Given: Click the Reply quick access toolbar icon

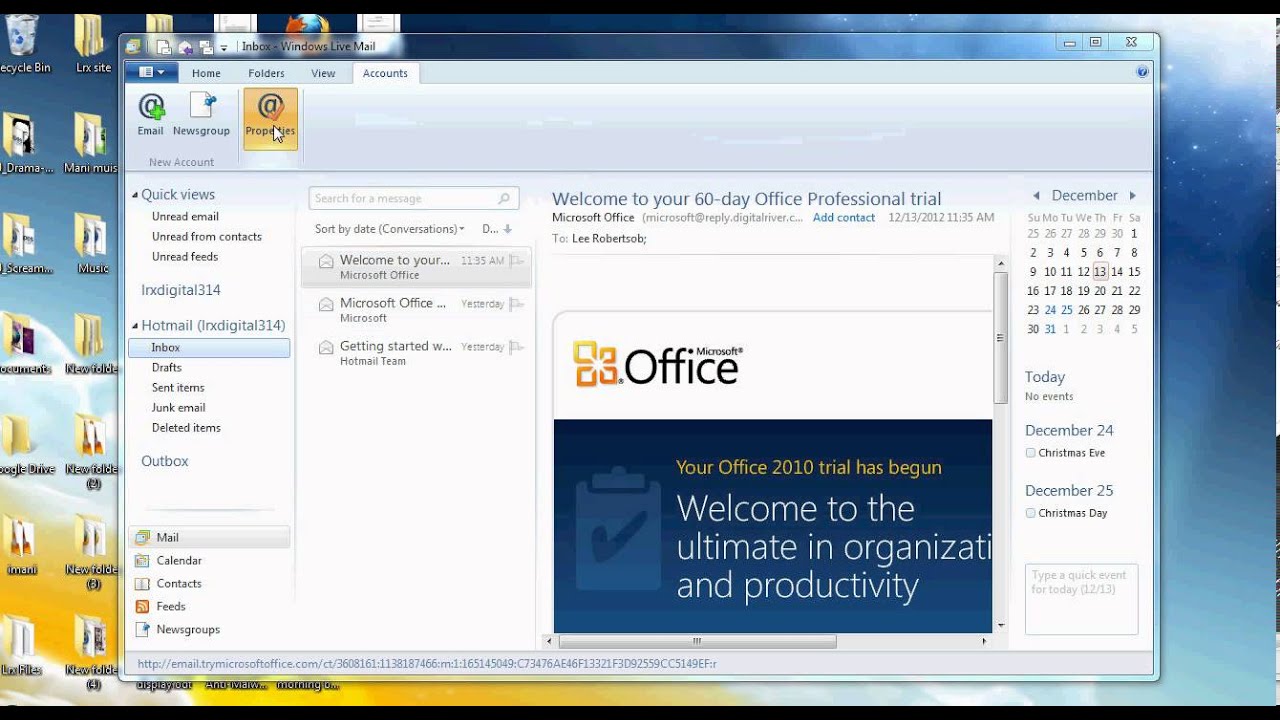Looking at the screenshot, I should (185, 47).
